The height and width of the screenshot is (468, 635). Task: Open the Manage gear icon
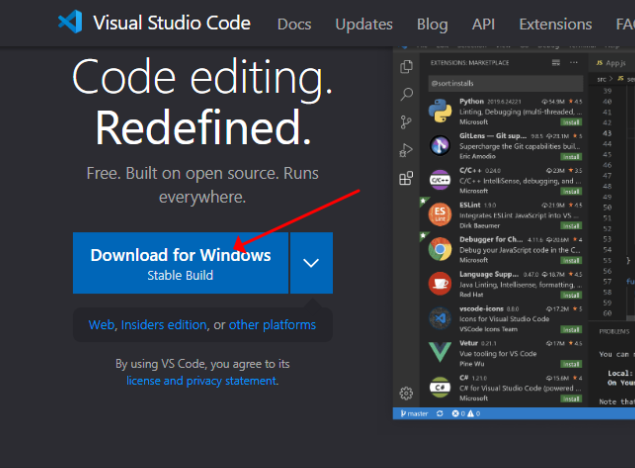tap(406, 393)
